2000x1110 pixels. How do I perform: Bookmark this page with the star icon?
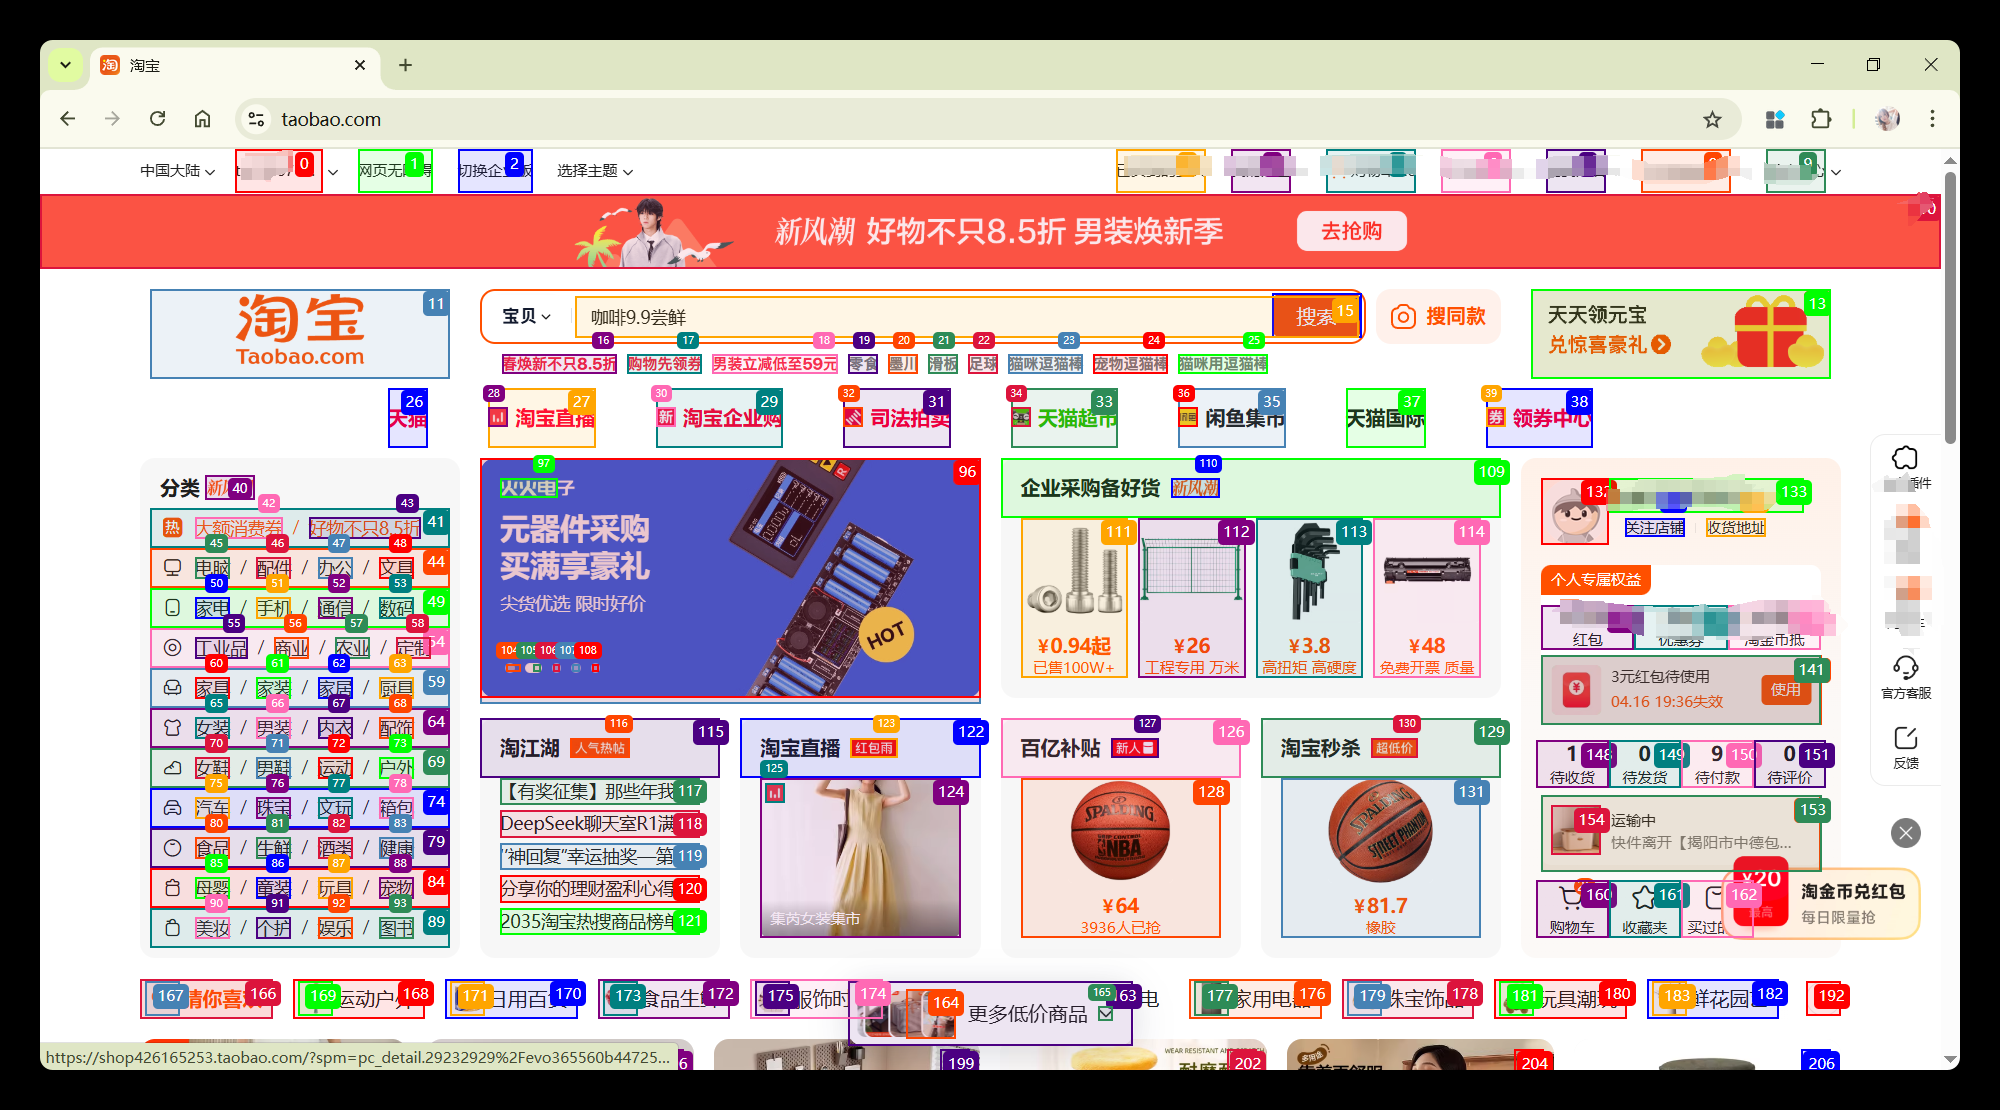tap(1712, 120)
